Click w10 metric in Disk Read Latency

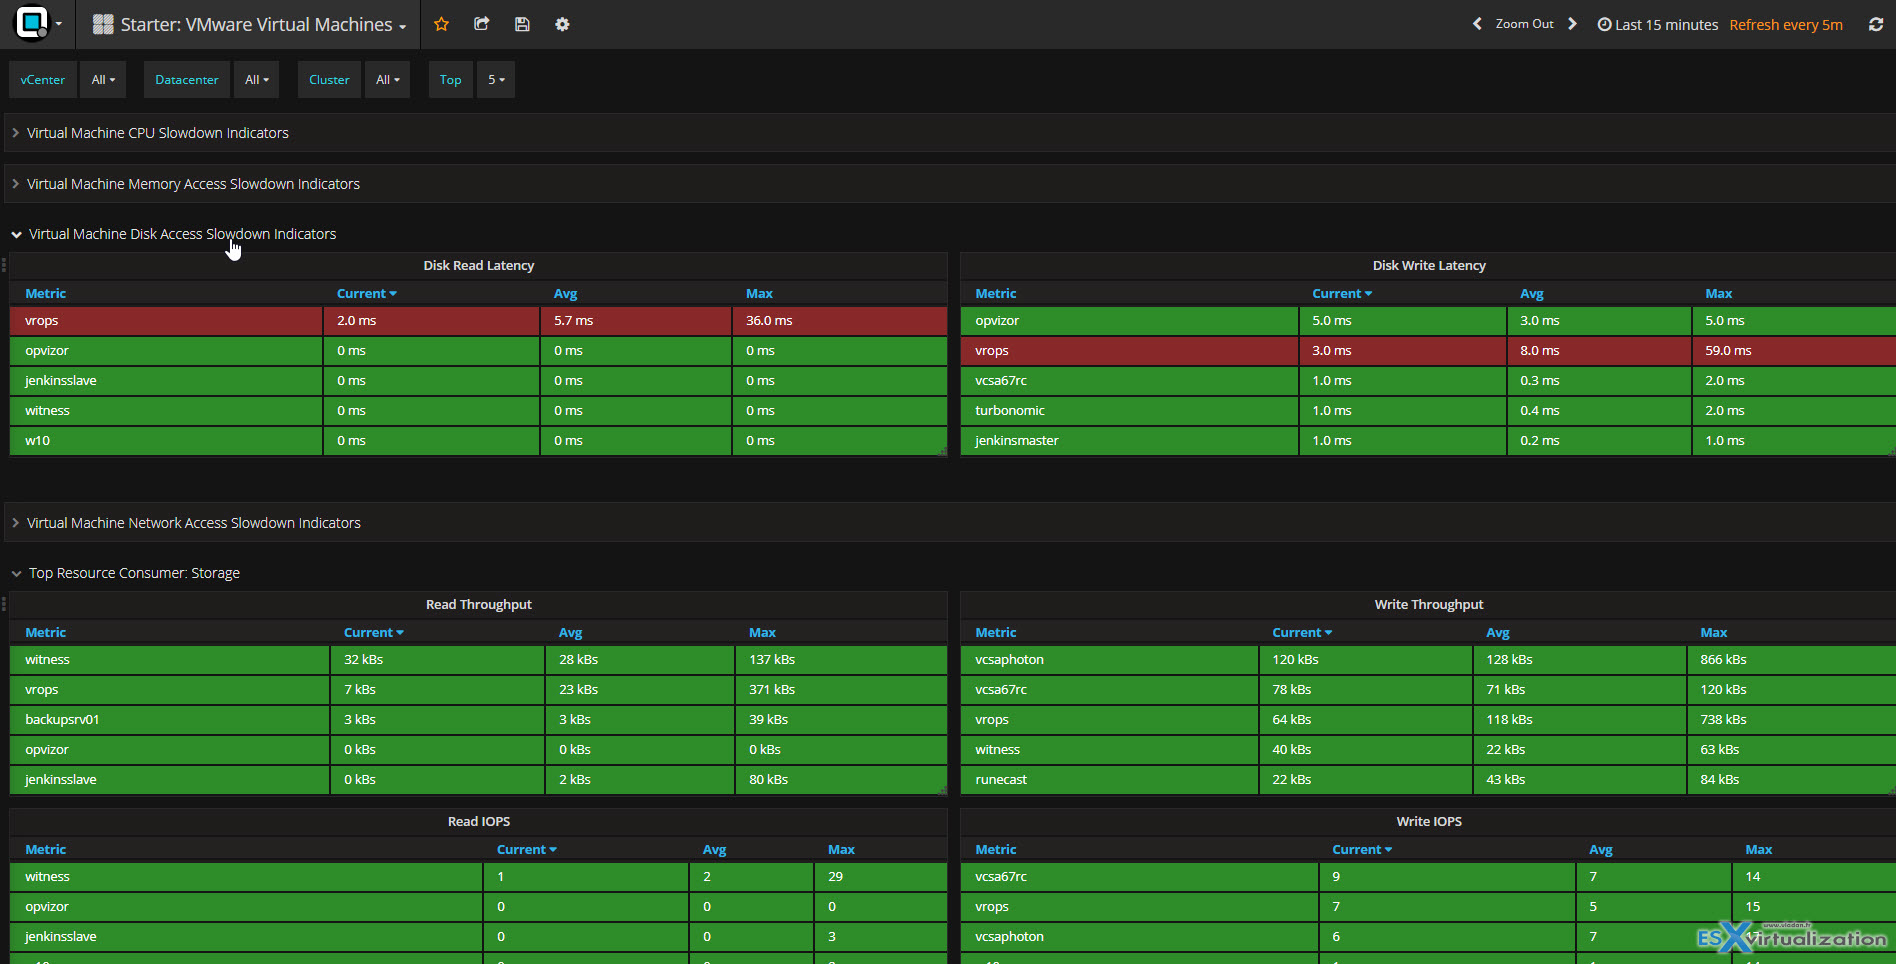click(37, 441)
